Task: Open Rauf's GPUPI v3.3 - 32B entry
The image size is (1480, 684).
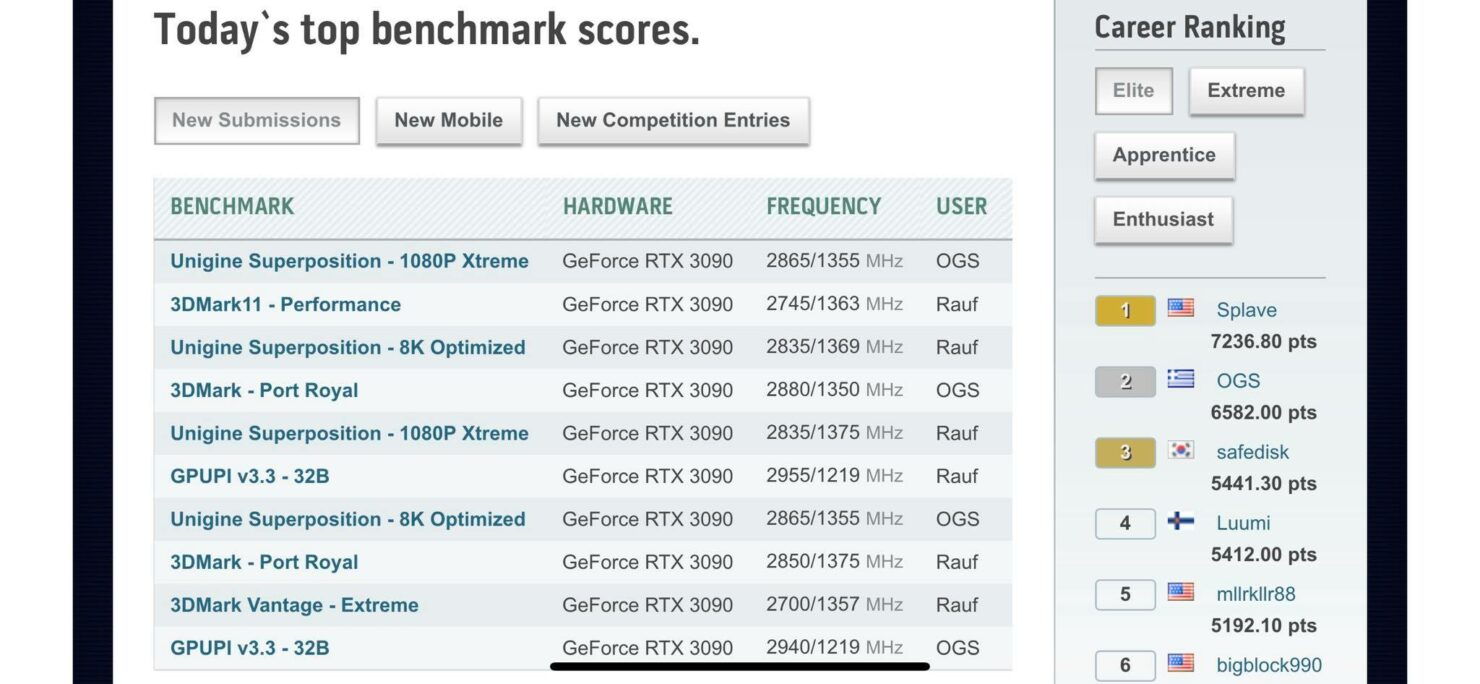Action: tap(249, 476)
